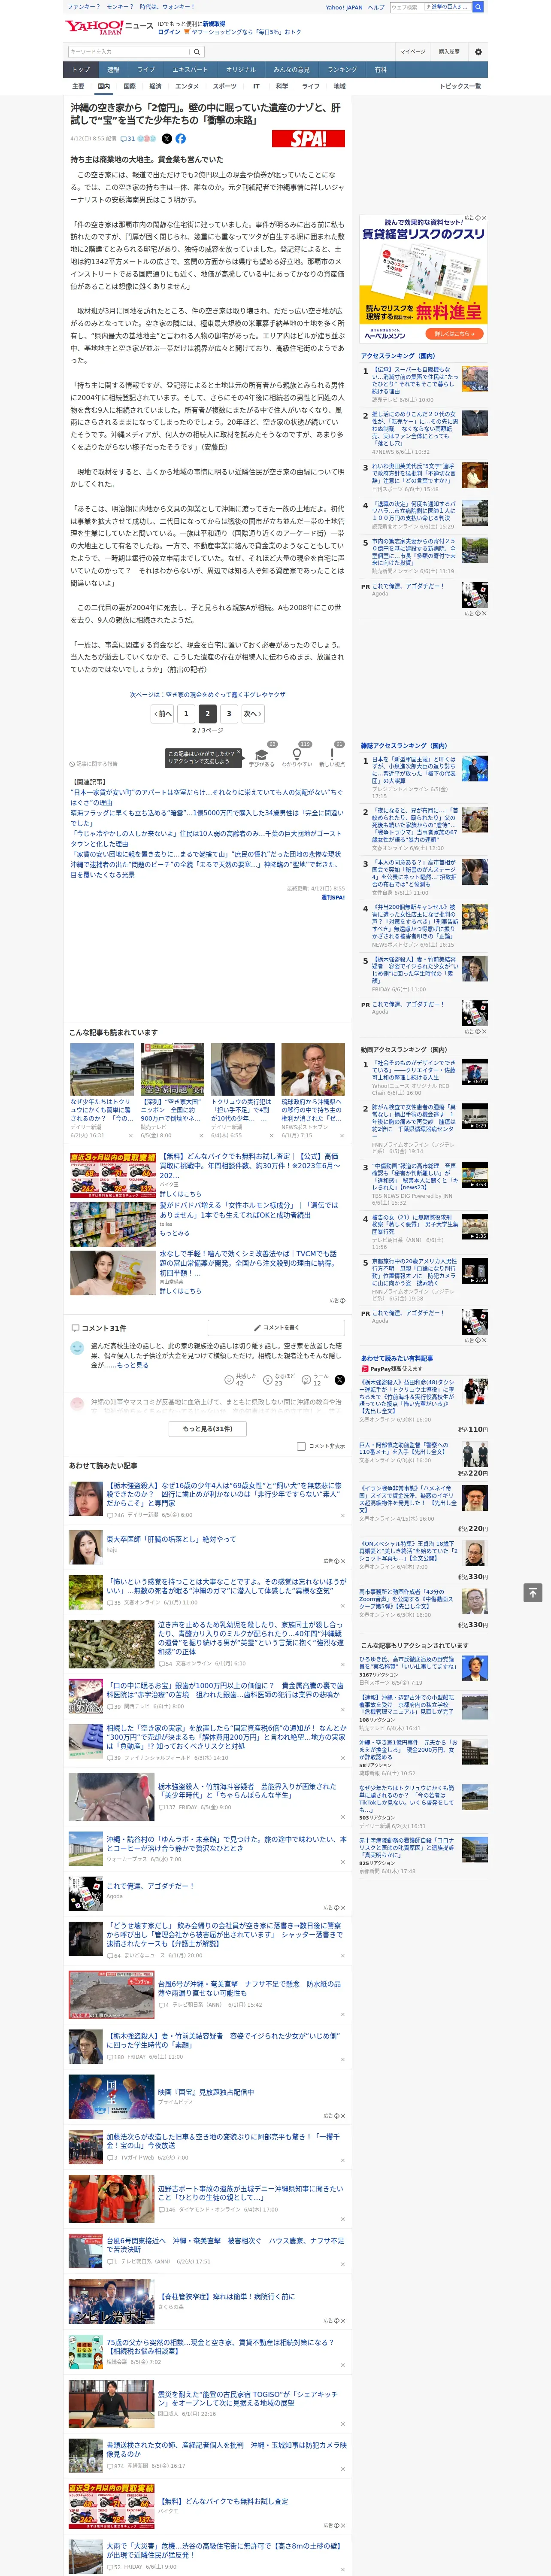This screenshot has height=2576, width=551.
Task: Click the back-to-top arrow button
Action: tap(533, 1592)
